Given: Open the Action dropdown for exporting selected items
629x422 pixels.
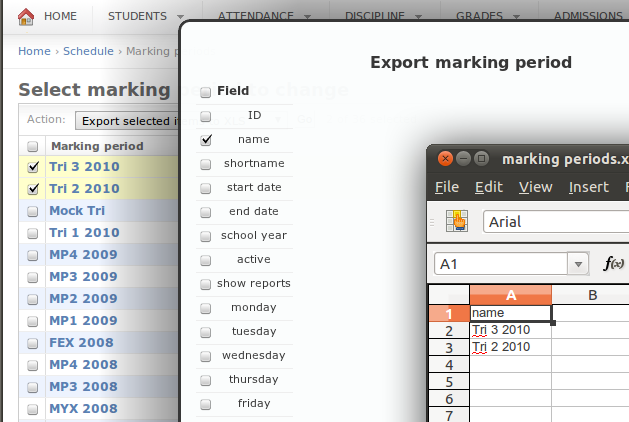Looking at the screenshot, I should pyautogui.click(x=127, y=121).
